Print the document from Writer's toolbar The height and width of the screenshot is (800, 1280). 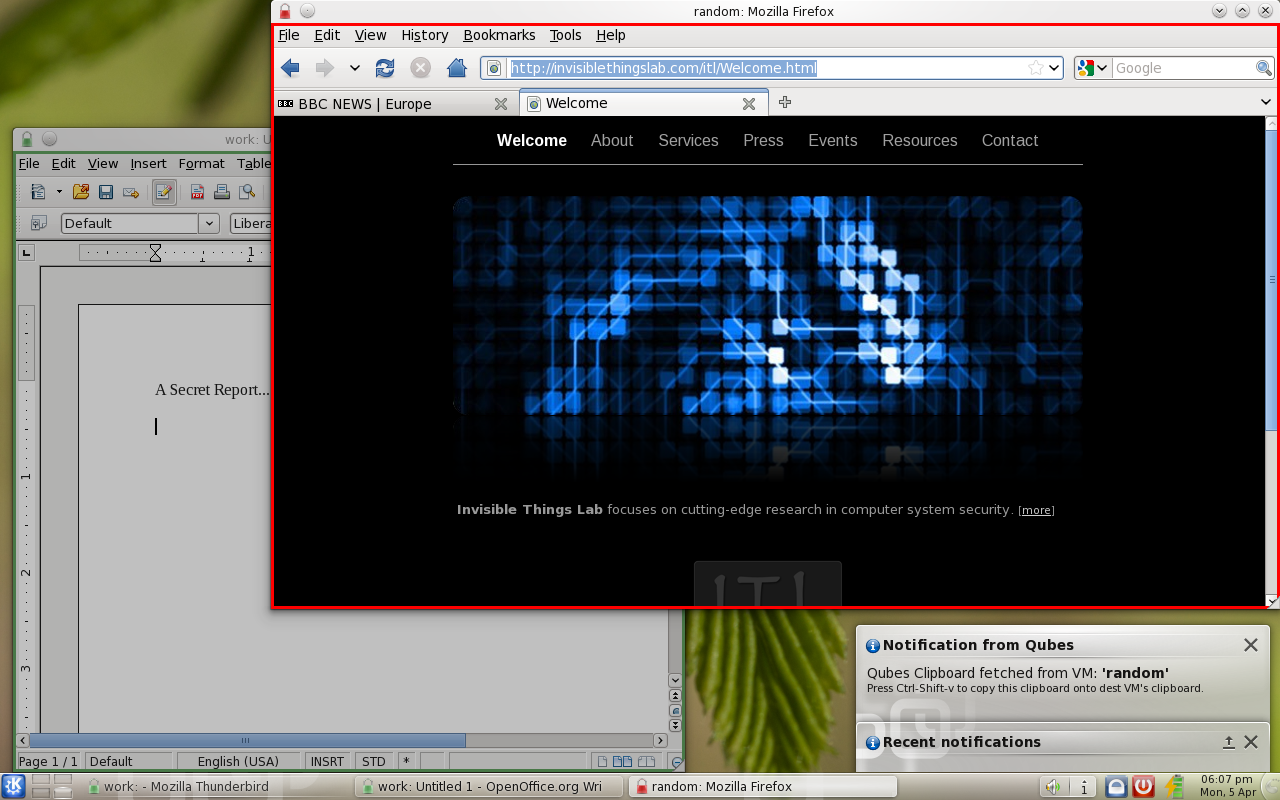pos(222,192)
